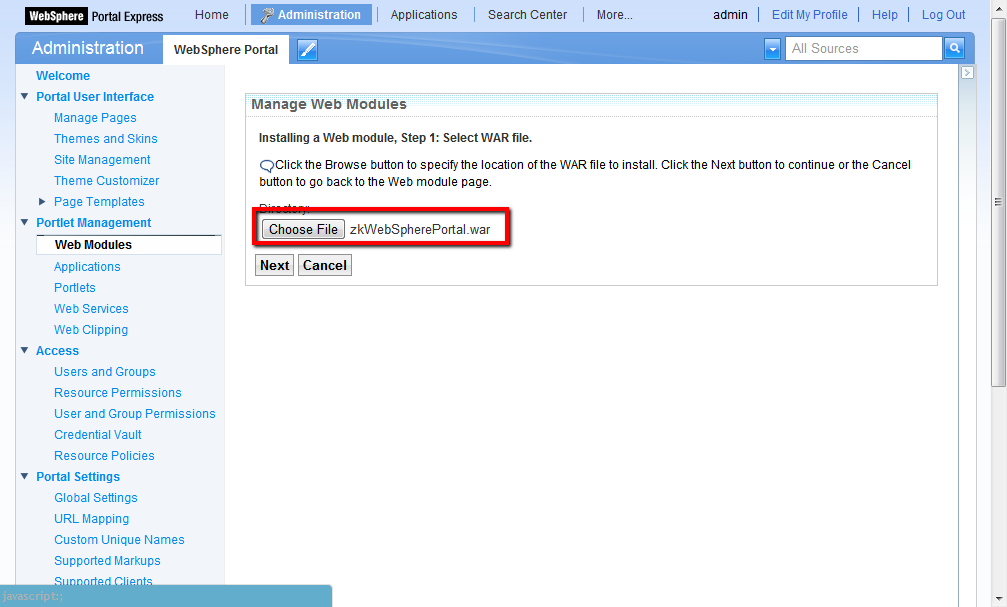
Task: Collapse the Access section
Action: tap(24, 350)
